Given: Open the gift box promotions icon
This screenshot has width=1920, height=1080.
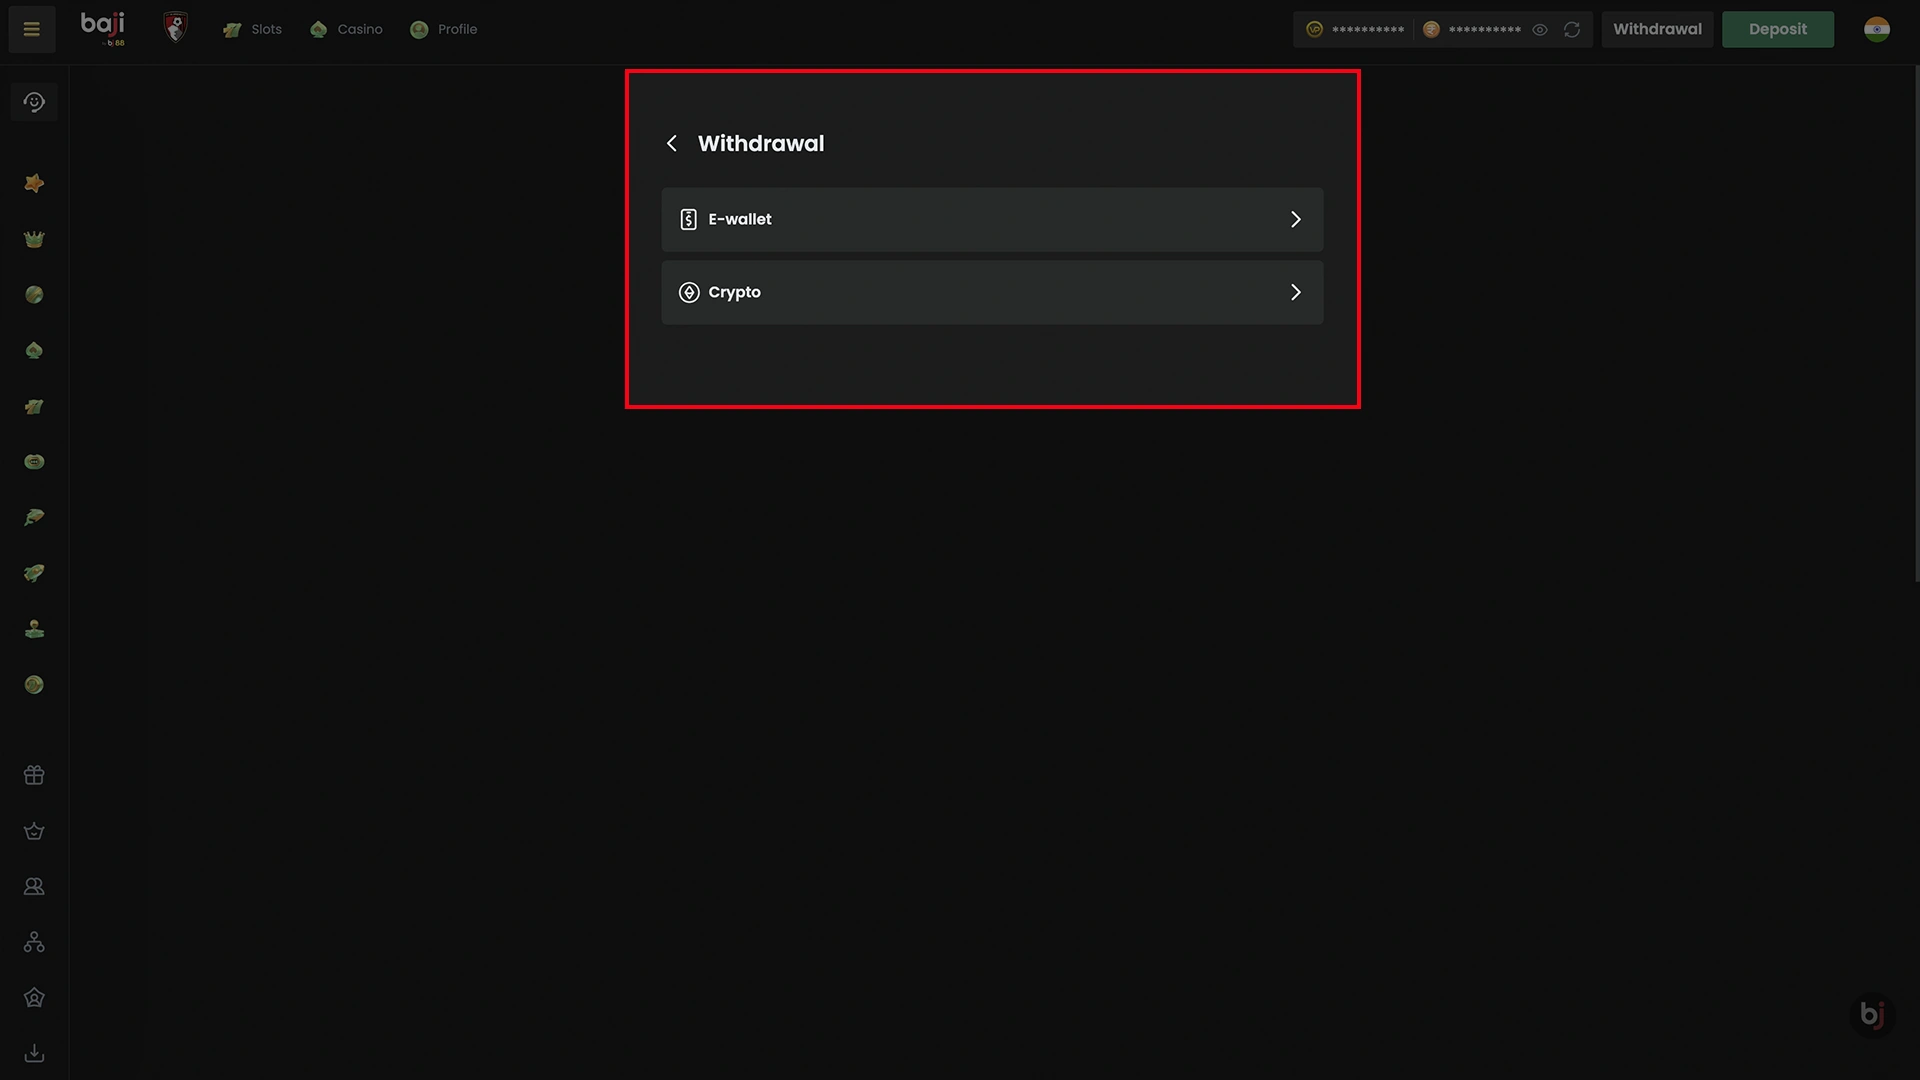Looking at the screenshot, I should coord(34,775).
